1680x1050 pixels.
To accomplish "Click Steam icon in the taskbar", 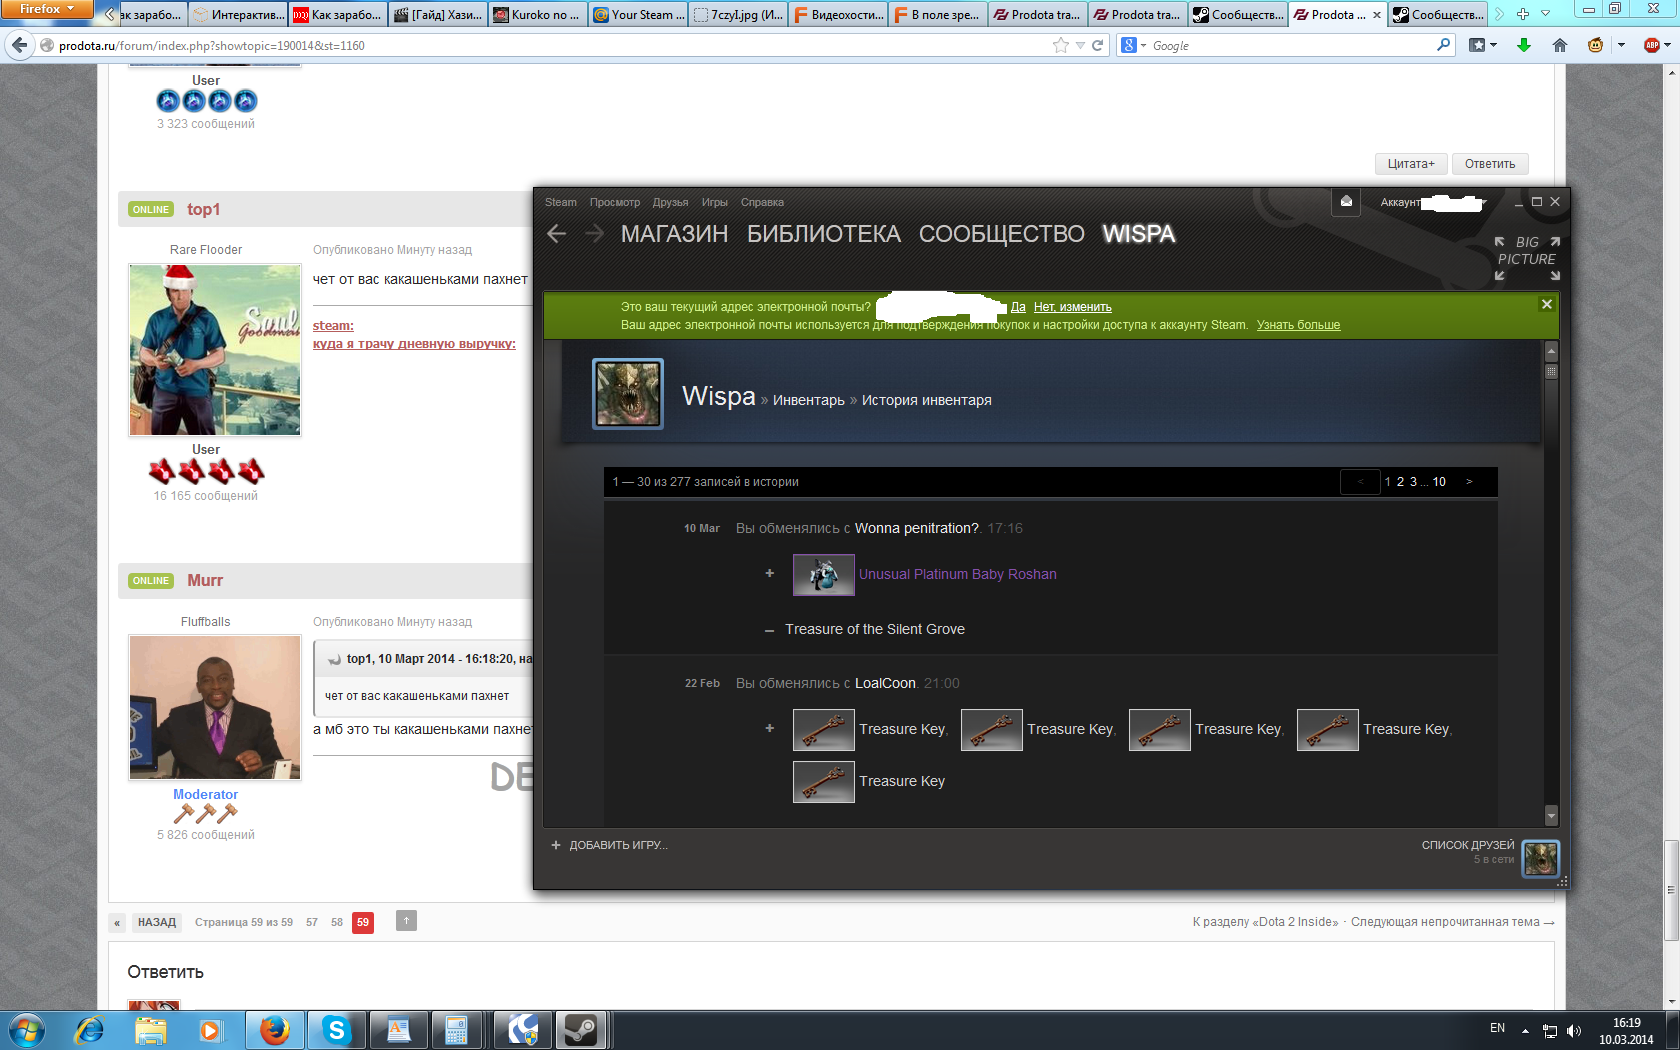I will pyautogui.click(x=580, y=1029).
